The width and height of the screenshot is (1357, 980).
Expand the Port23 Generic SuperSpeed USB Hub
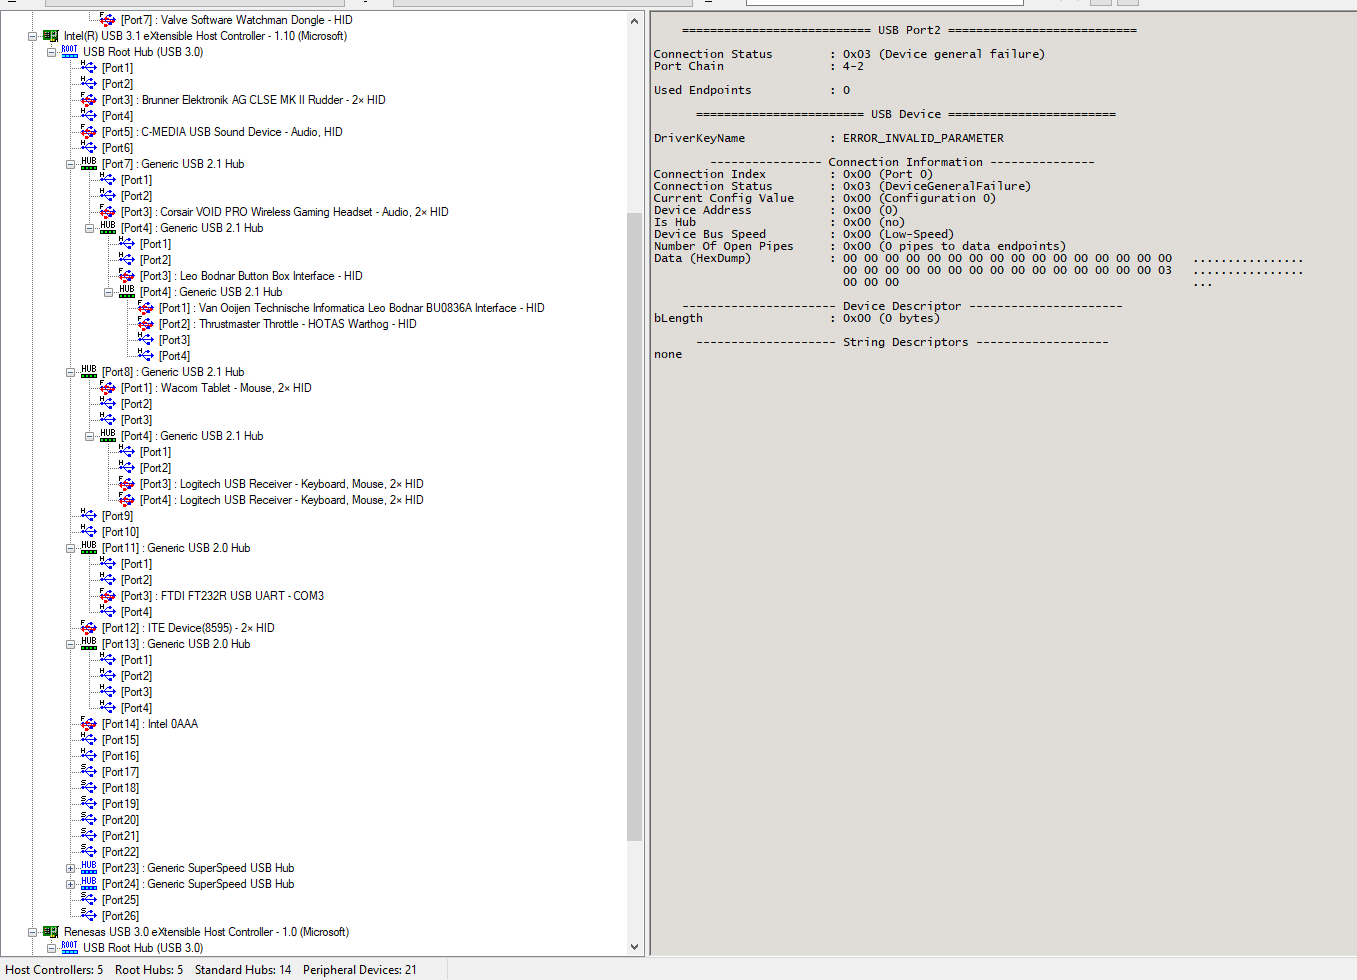tap(70, 868)
